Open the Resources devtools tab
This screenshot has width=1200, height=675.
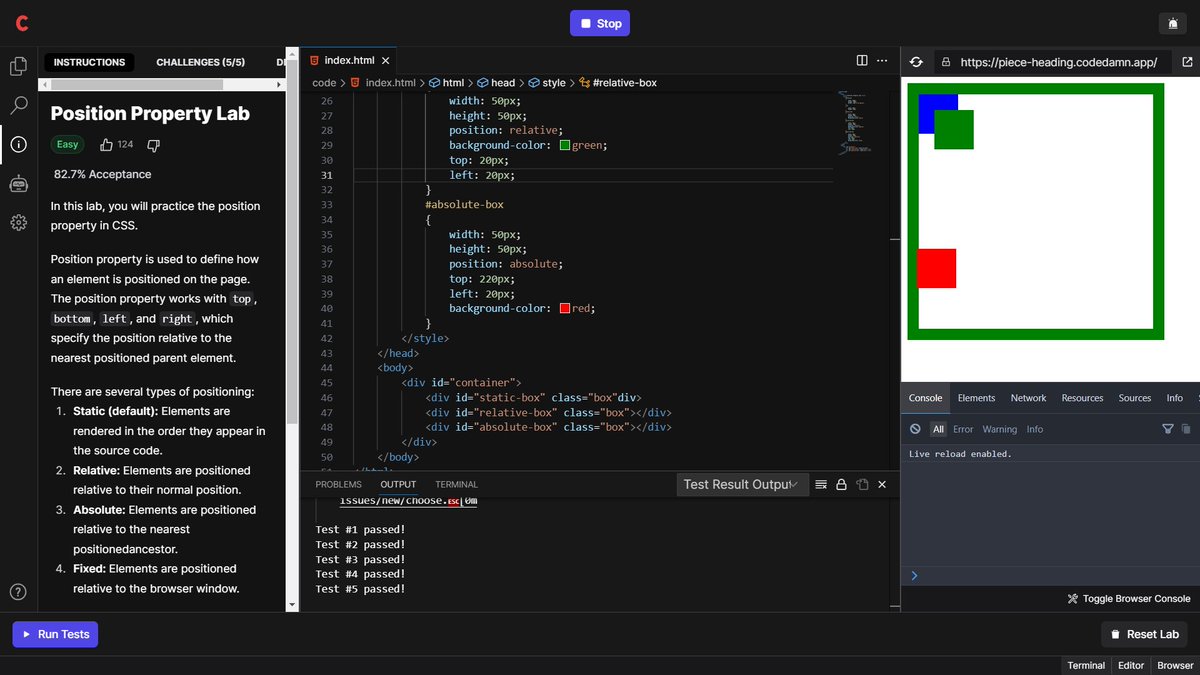click(x=1082, y=398)
